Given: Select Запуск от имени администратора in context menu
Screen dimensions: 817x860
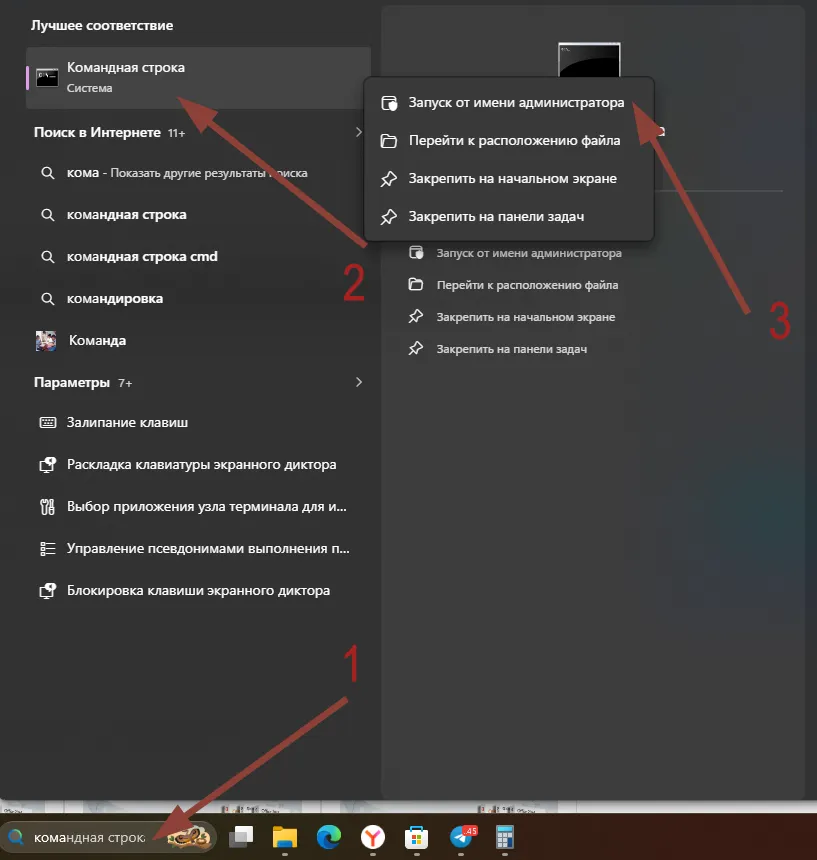Looking at the screenshot, I should [515, 103].
